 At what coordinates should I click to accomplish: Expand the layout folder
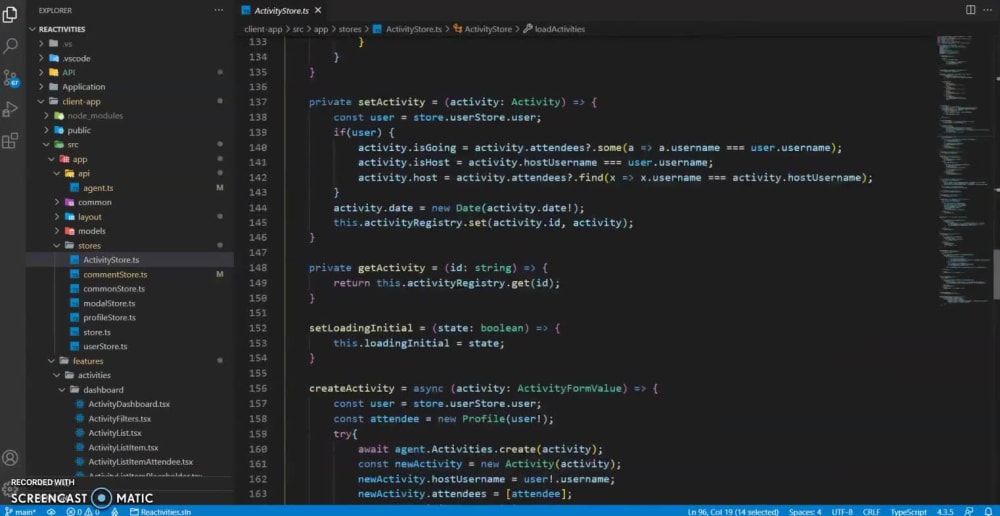(130, 216)
